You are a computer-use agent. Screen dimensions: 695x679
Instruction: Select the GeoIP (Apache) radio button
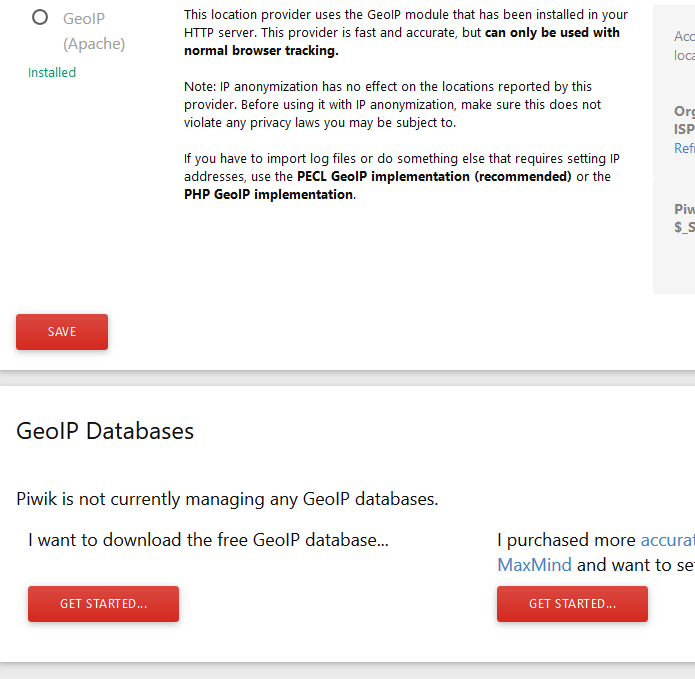[x=40, y=18]
